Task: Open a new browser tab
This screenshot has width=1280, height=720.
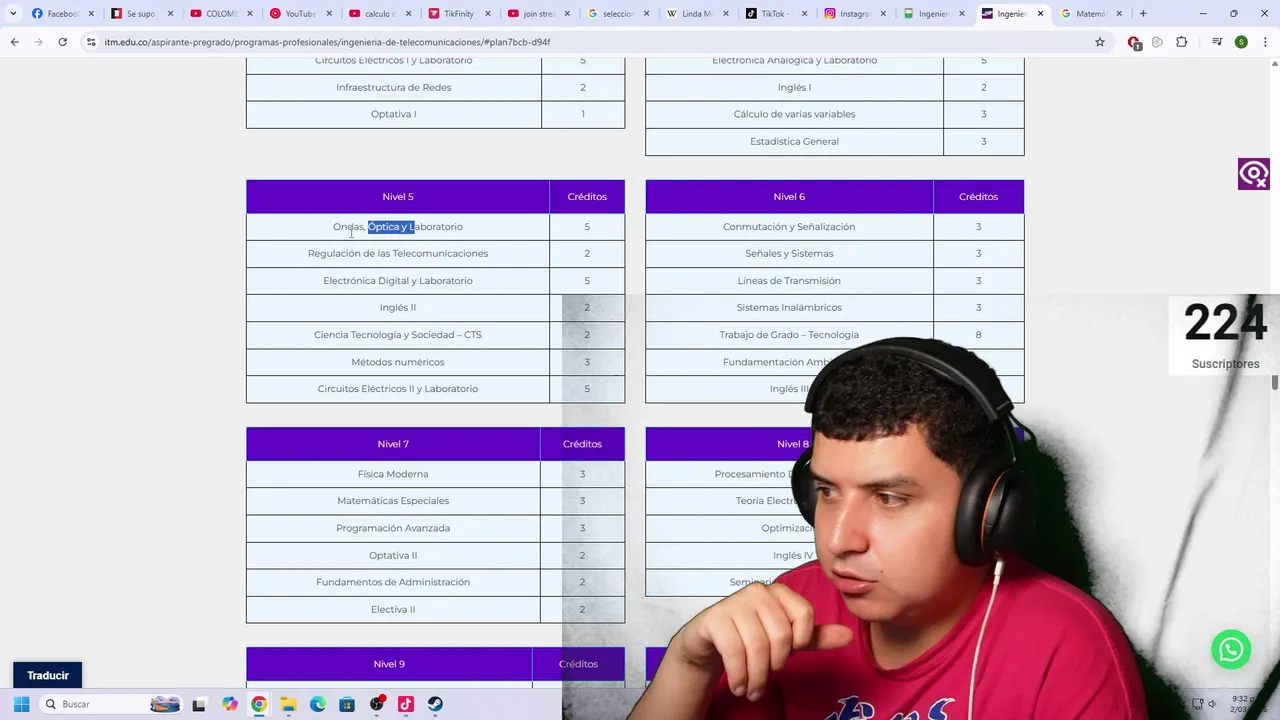Action: point(1143,14)
